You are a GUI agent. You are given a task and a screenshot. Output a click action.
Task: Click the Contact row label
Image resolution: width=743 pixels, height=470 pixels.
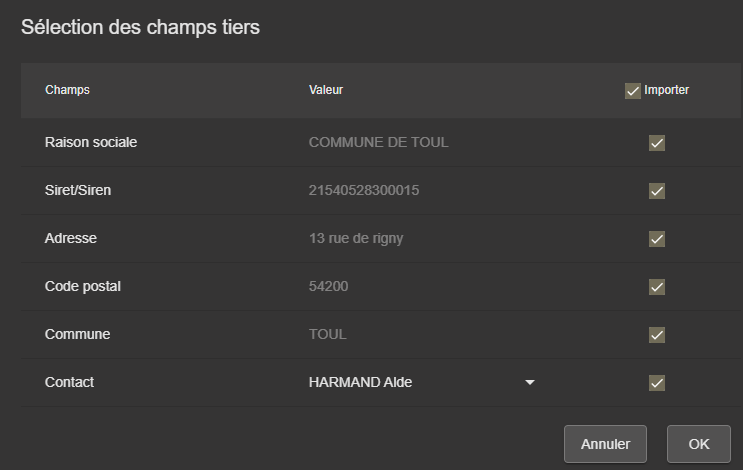coord(70,382)
